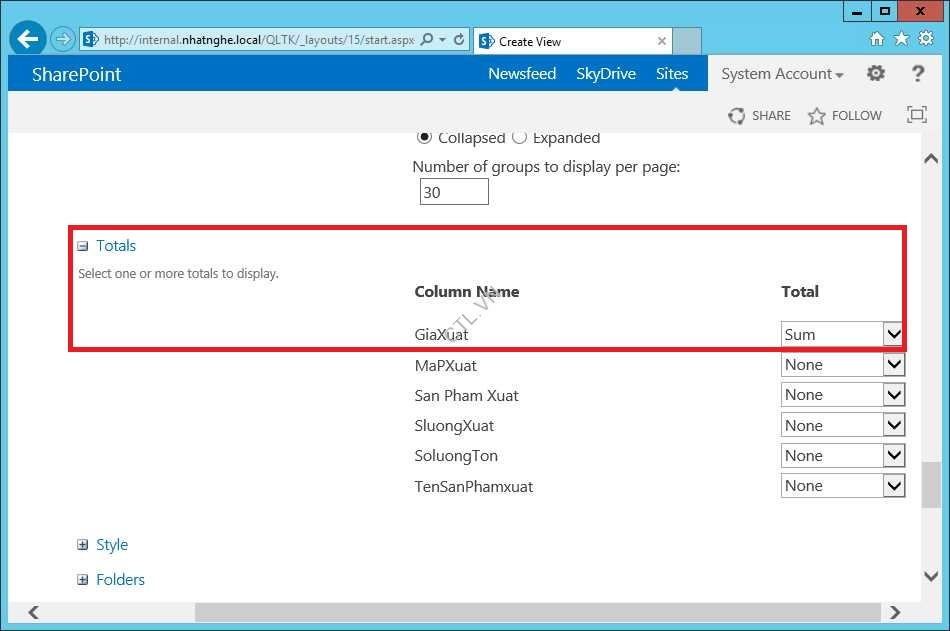Expand the Folders section
The image size is (950, 631).
pos(83,580)
